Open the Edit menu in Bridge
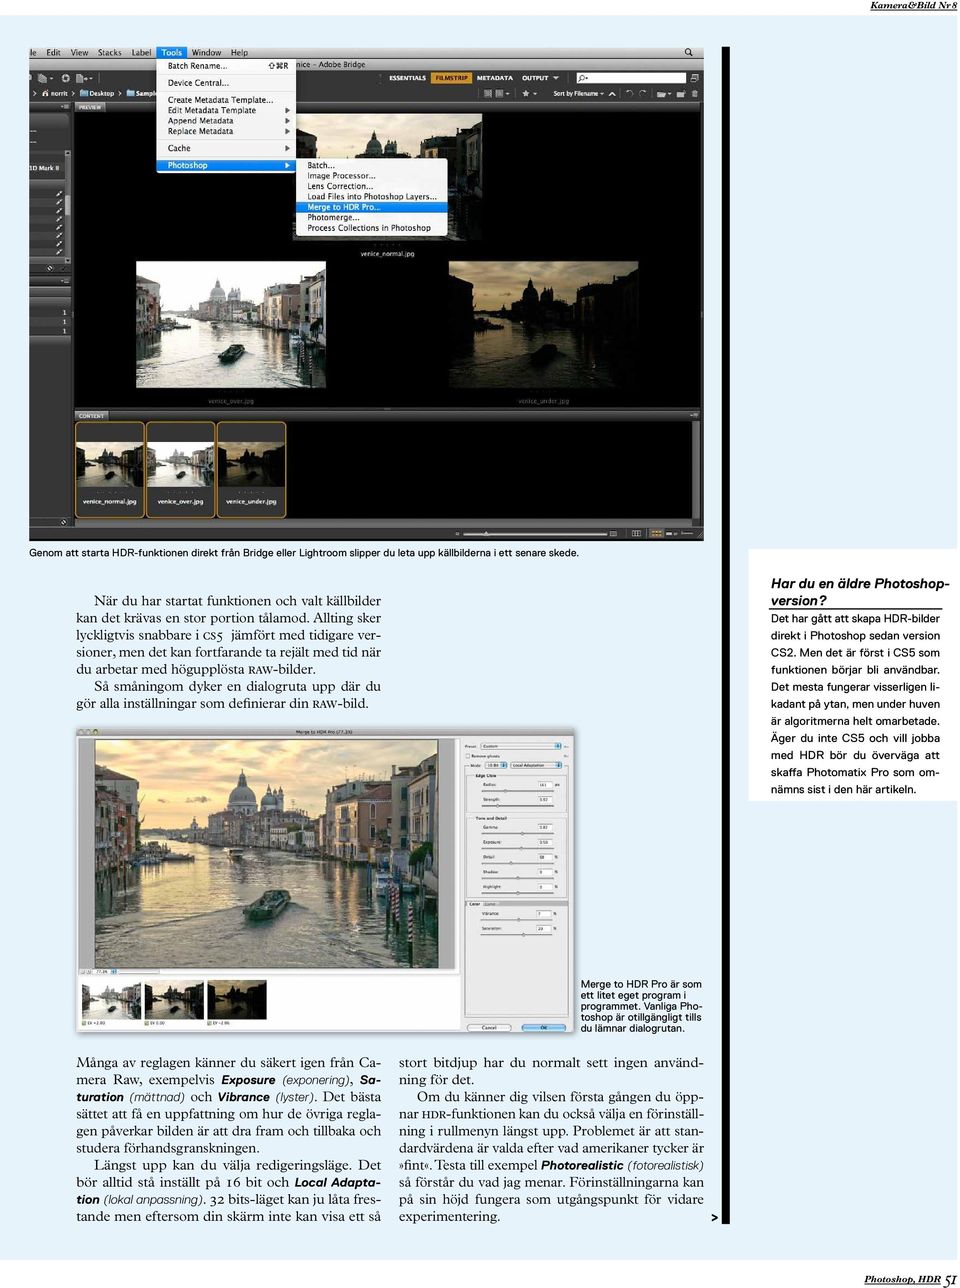Image resolution: width=960 pixels, height=1288 pixels. (53, 53)
